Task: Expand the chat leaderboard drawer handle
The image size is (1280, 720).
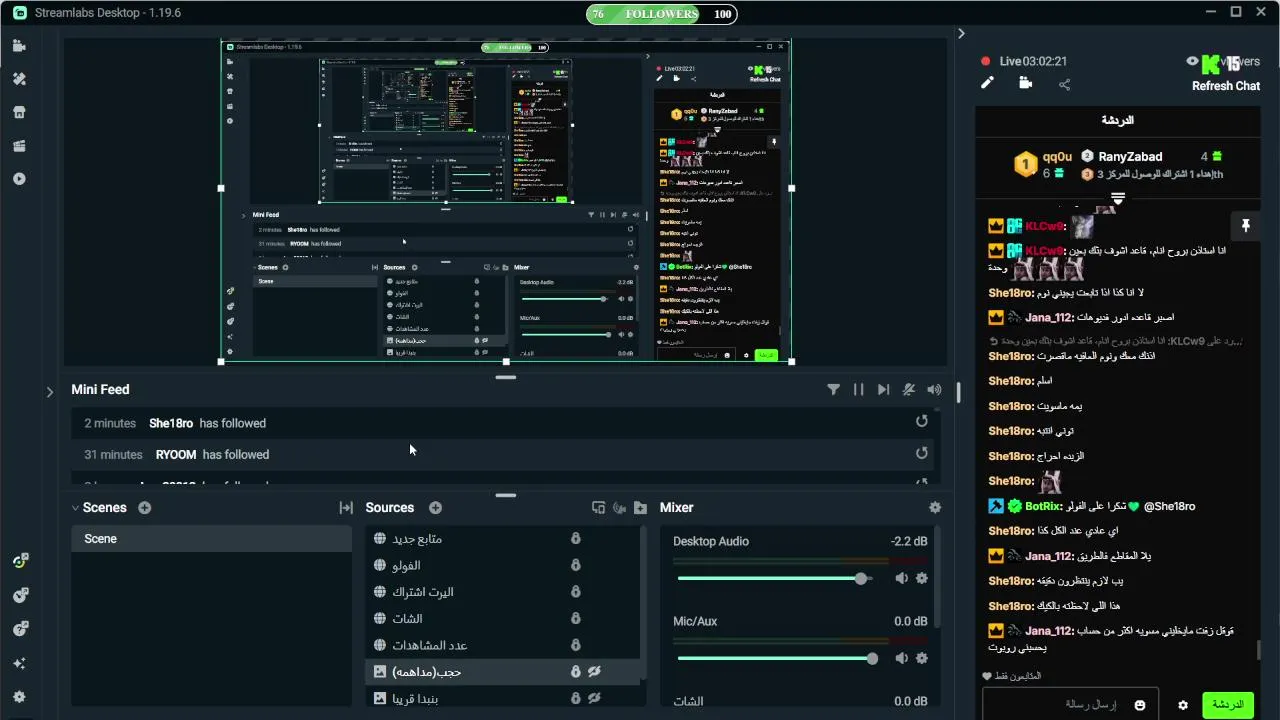Action: [x=1118, y=198]
